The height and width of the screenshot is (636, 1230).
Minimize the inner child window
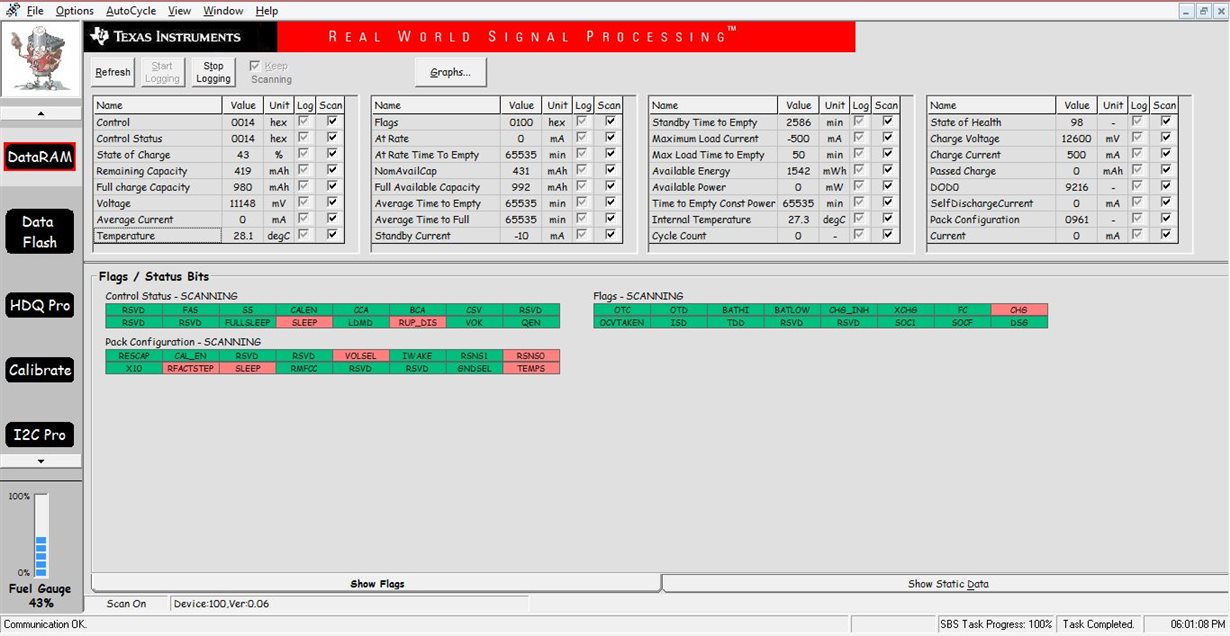pyautogui.click(x=1186, y=10)
